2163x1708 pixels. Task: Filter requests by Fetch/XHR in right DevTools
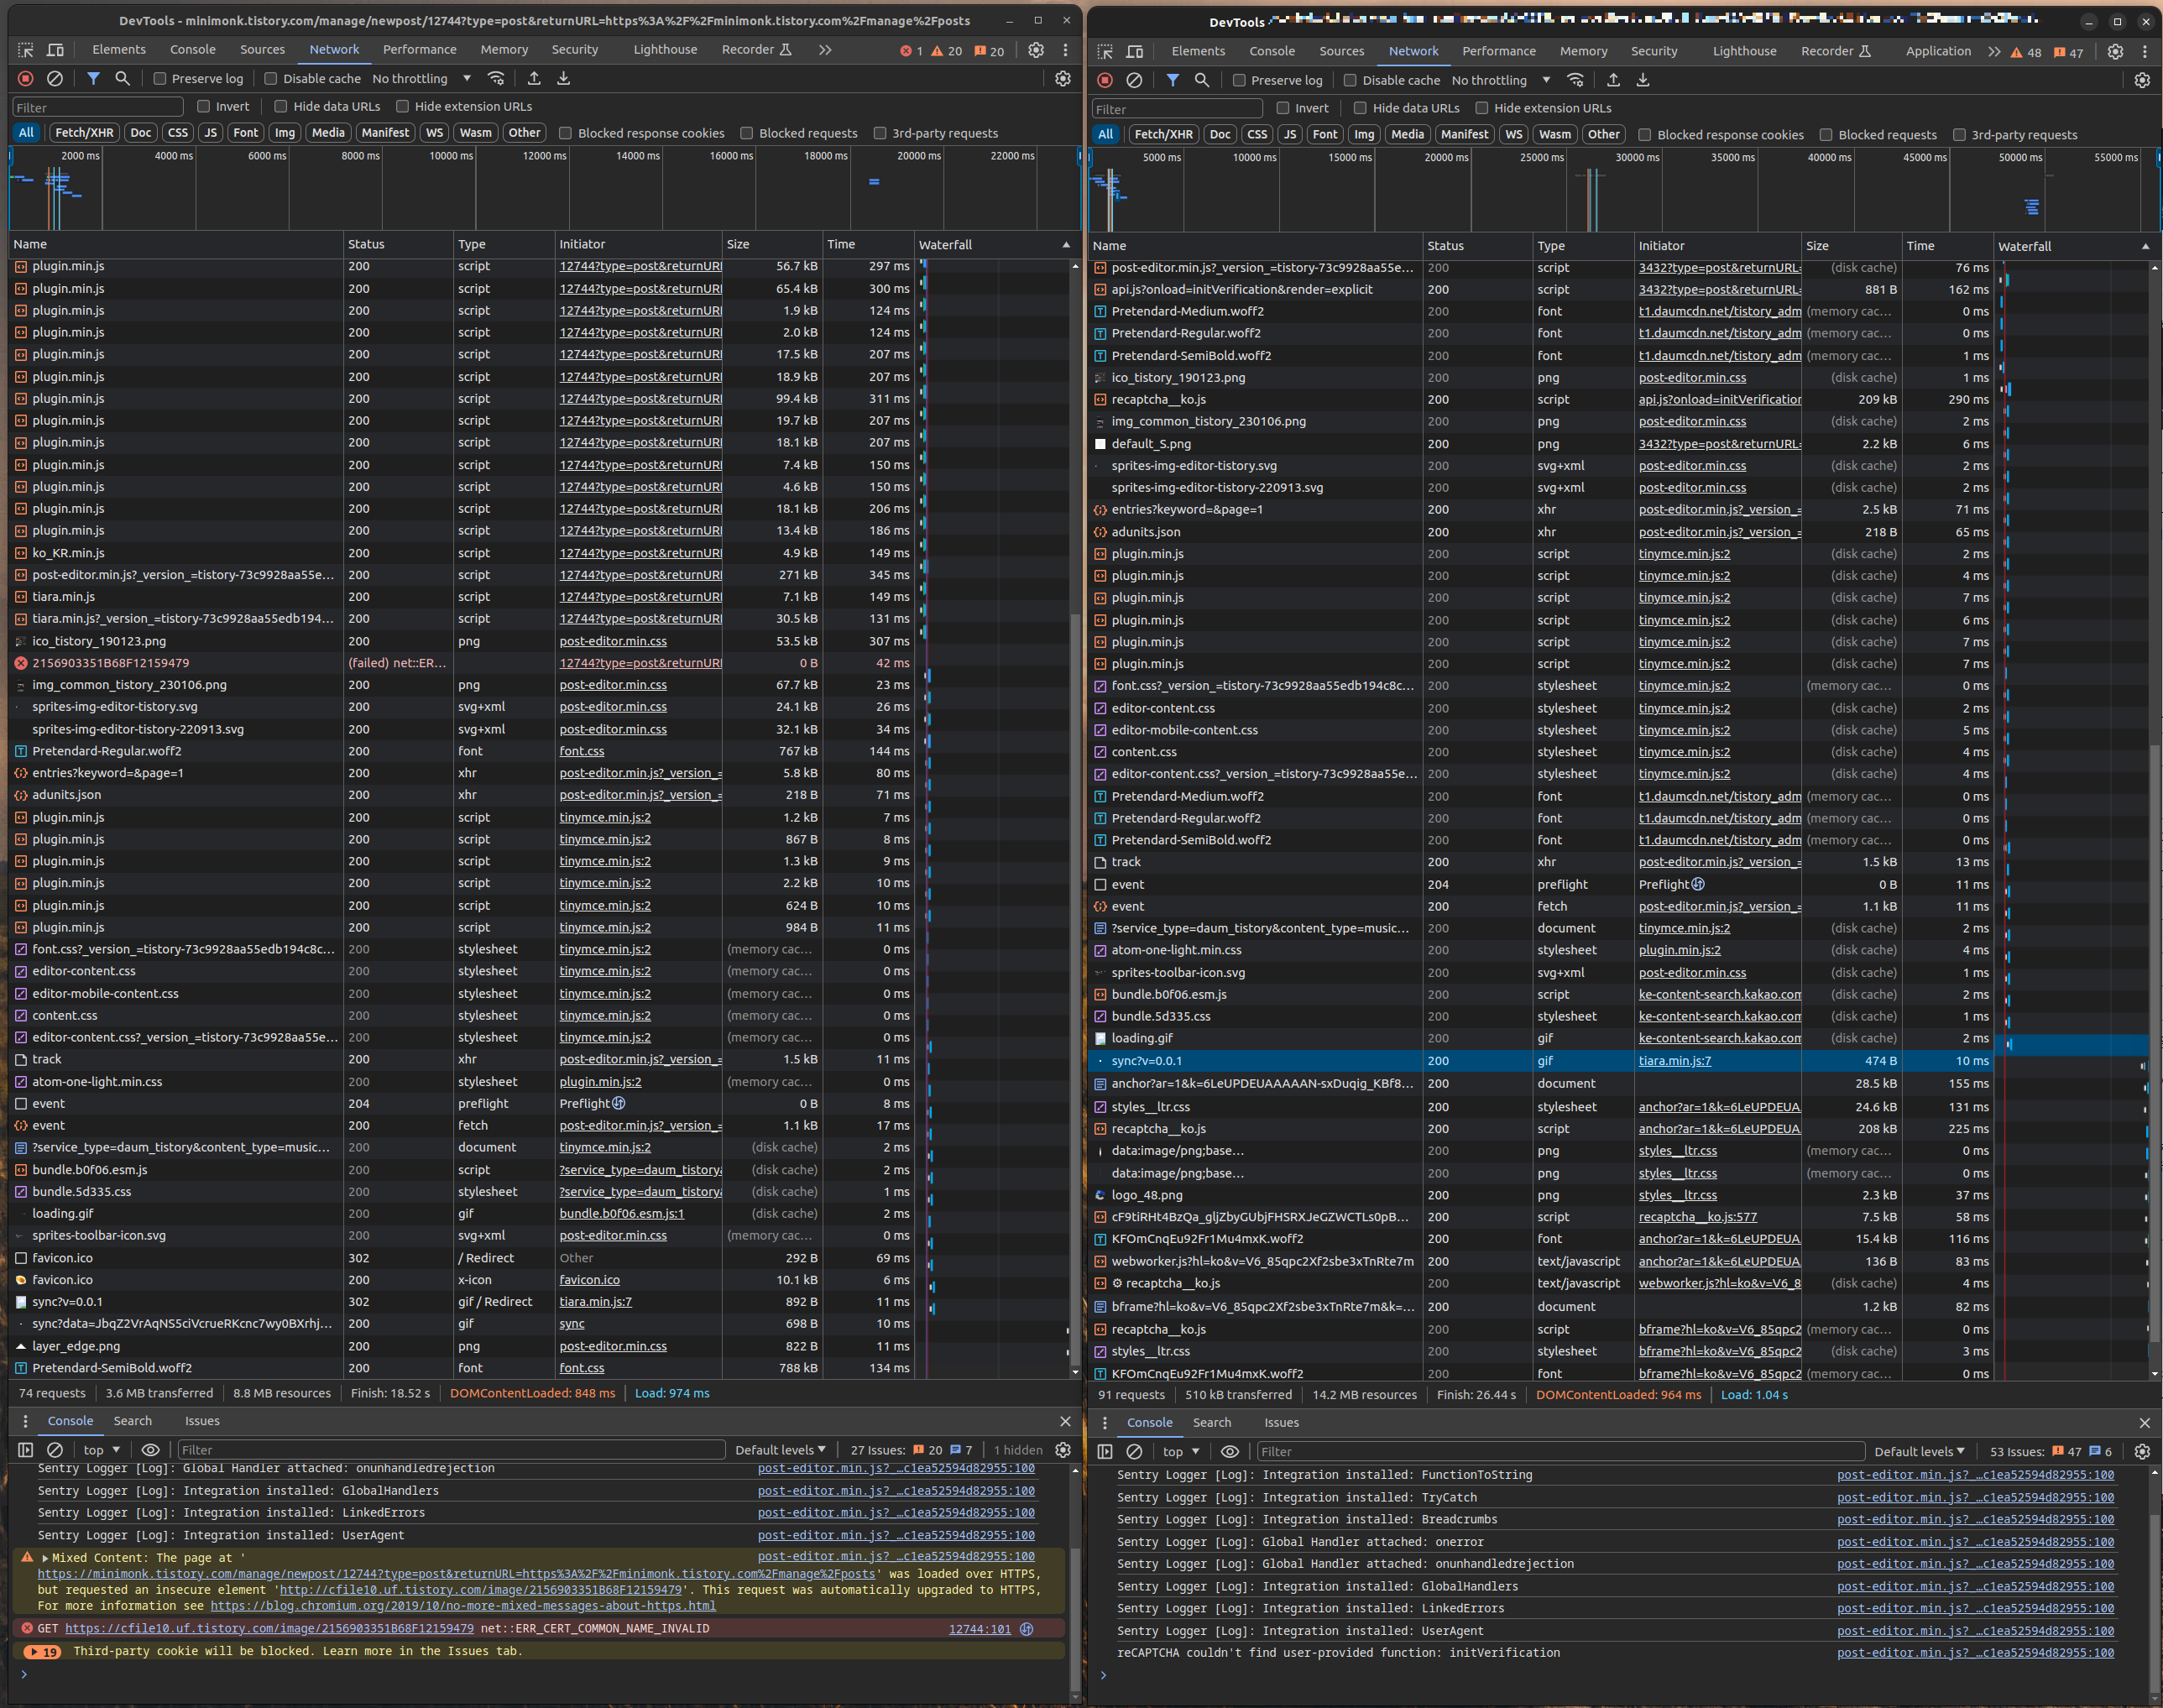pos(1163,134)
